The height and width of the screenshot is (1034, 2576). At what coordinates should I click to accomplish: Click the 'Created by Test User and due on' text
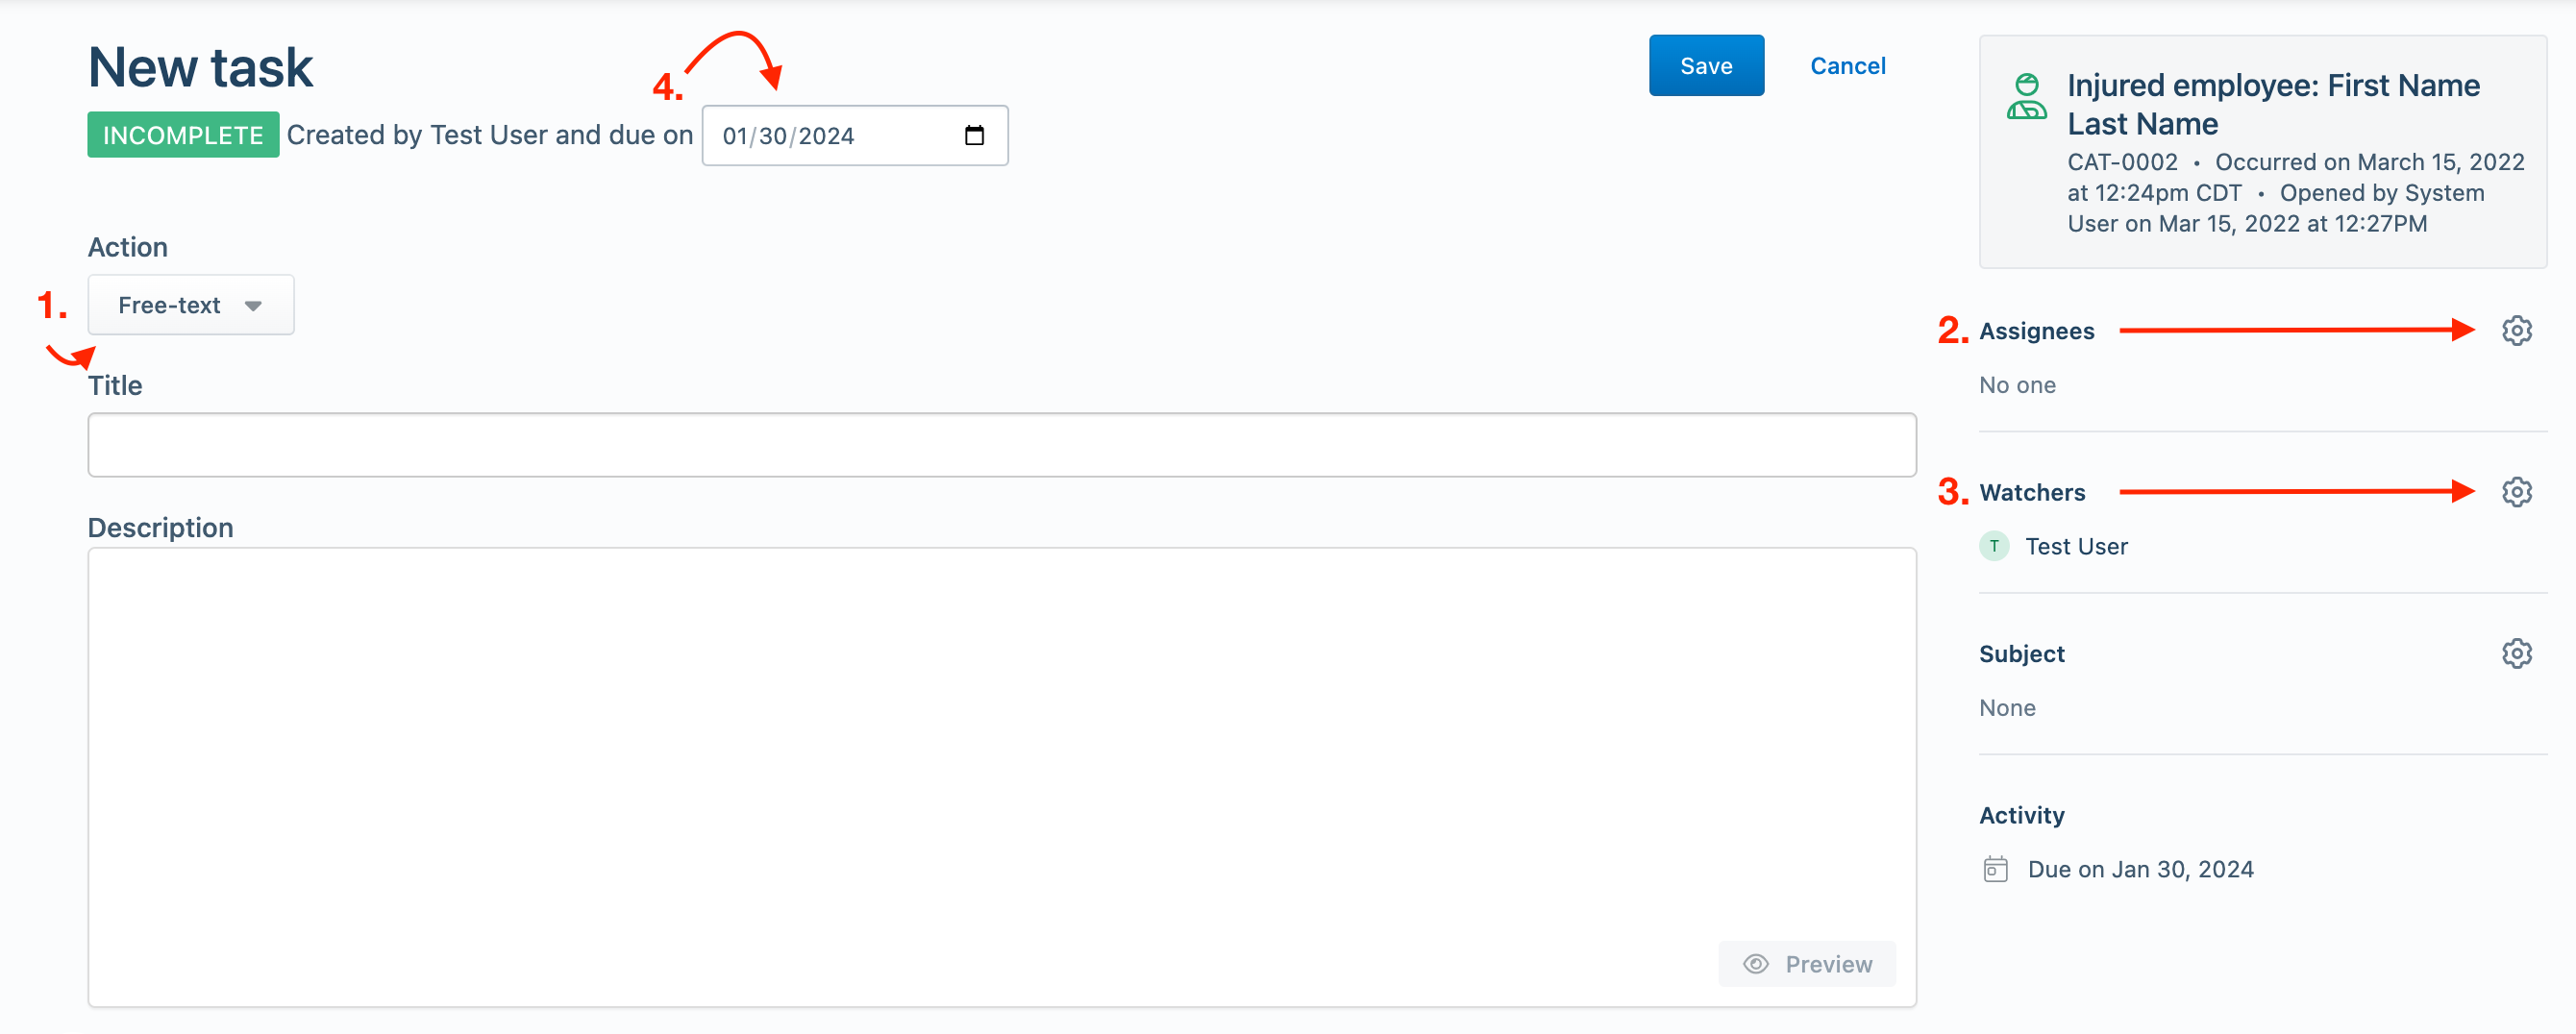pos(490,135)
